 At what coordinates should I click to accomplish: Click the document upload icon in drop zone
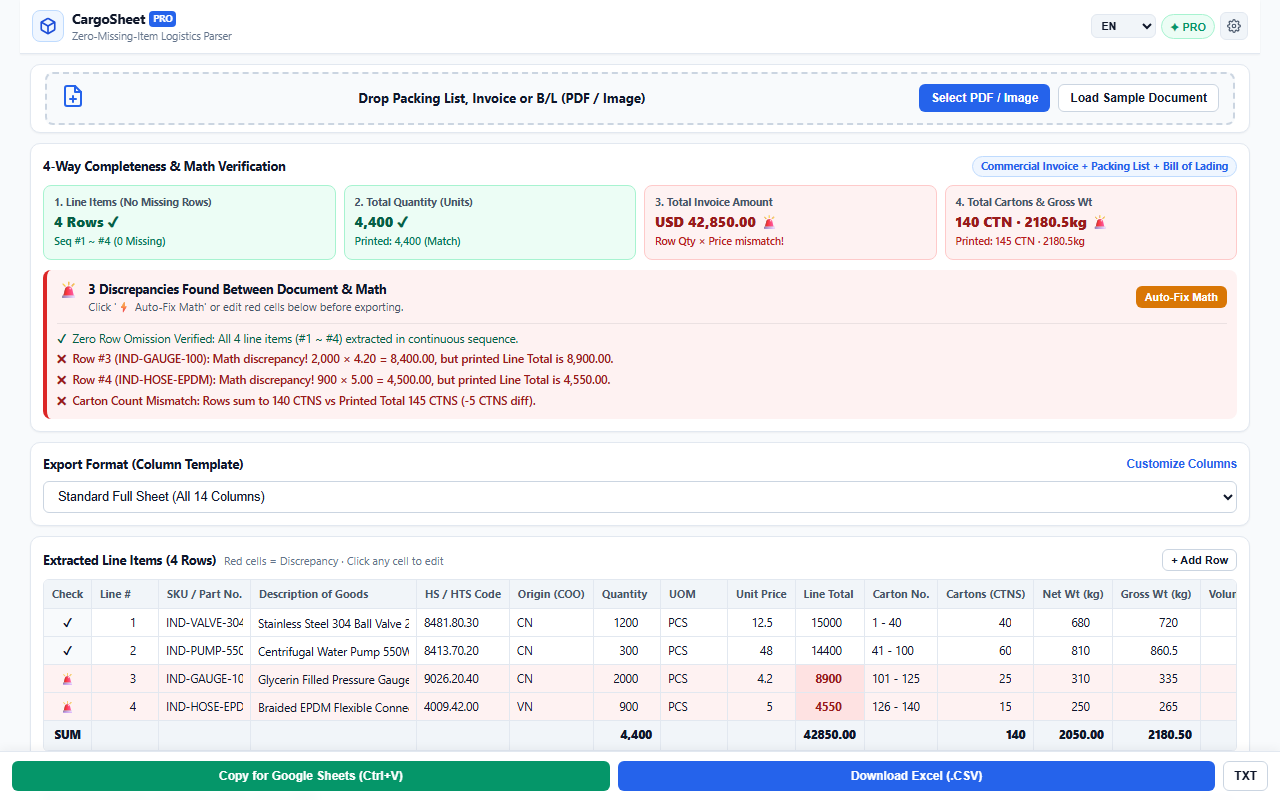[73, 96]
